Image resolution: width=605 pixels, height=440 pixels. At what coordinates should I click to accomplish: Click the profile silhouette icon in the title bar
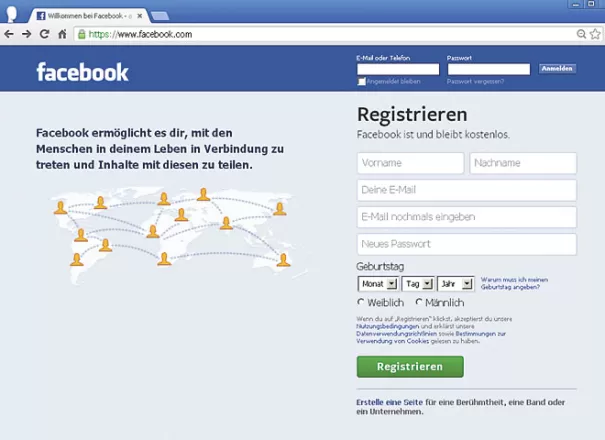(x=12, y=14)
